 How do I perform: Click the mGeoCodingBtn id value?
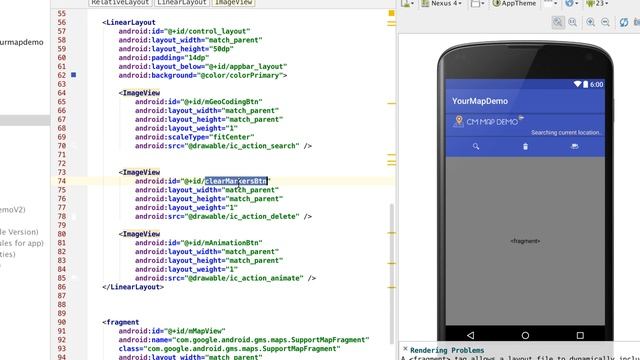coord(221,101)
